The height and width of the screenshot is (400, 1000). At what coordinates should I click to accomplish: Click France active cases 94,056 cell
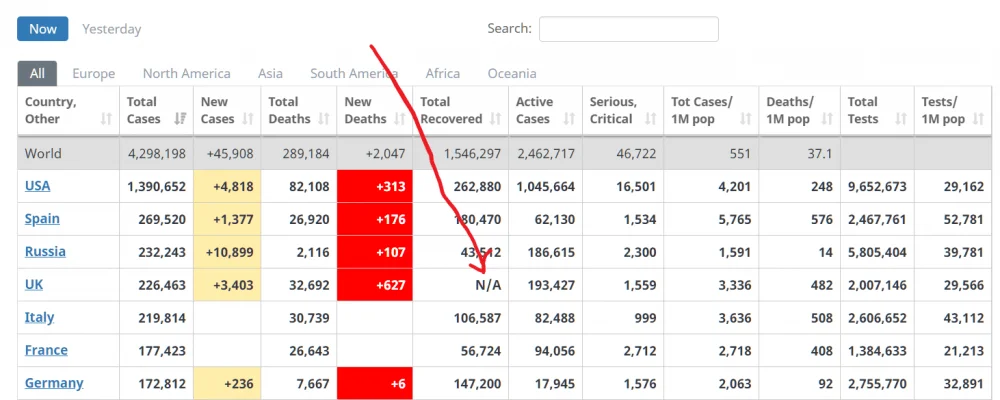coord(545,350)
